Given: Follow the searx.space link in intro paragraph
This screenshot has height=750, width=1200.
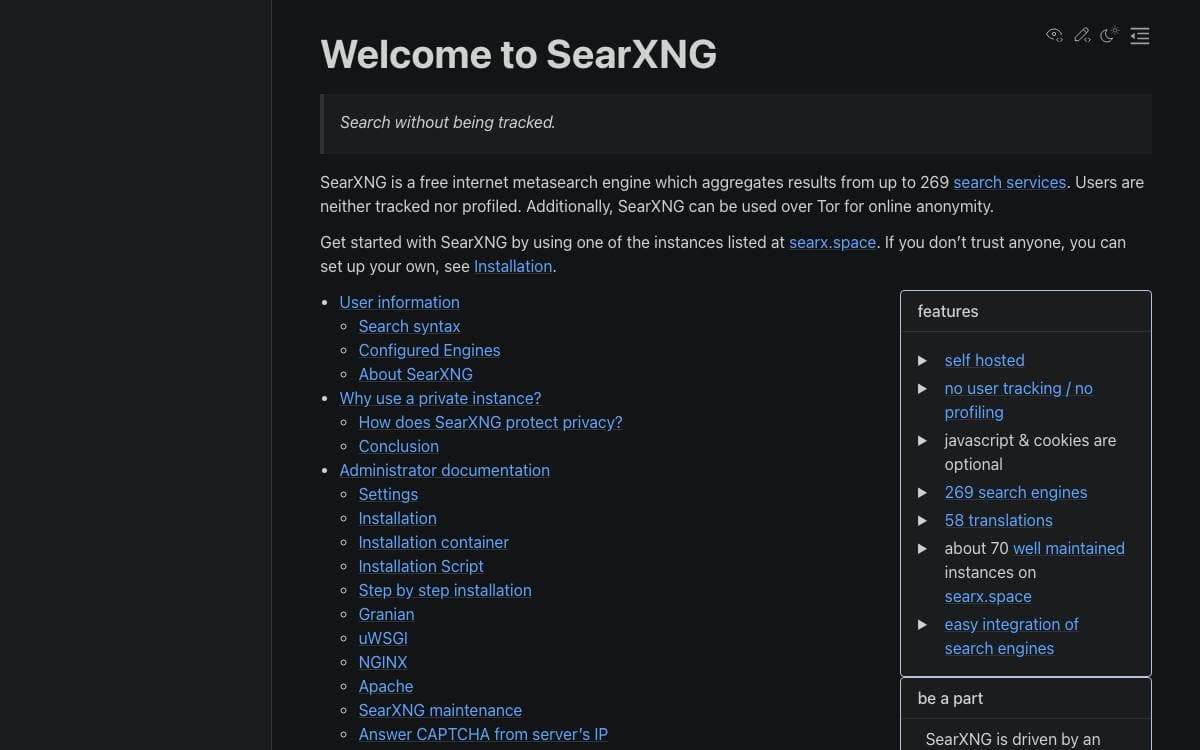Looking at the screenshot, I should (832, 242).
